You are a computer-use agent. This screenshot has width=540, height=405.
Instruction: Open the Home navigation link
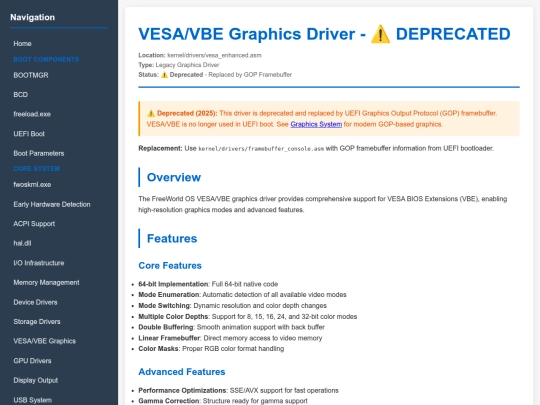click(x=22, y=44)
